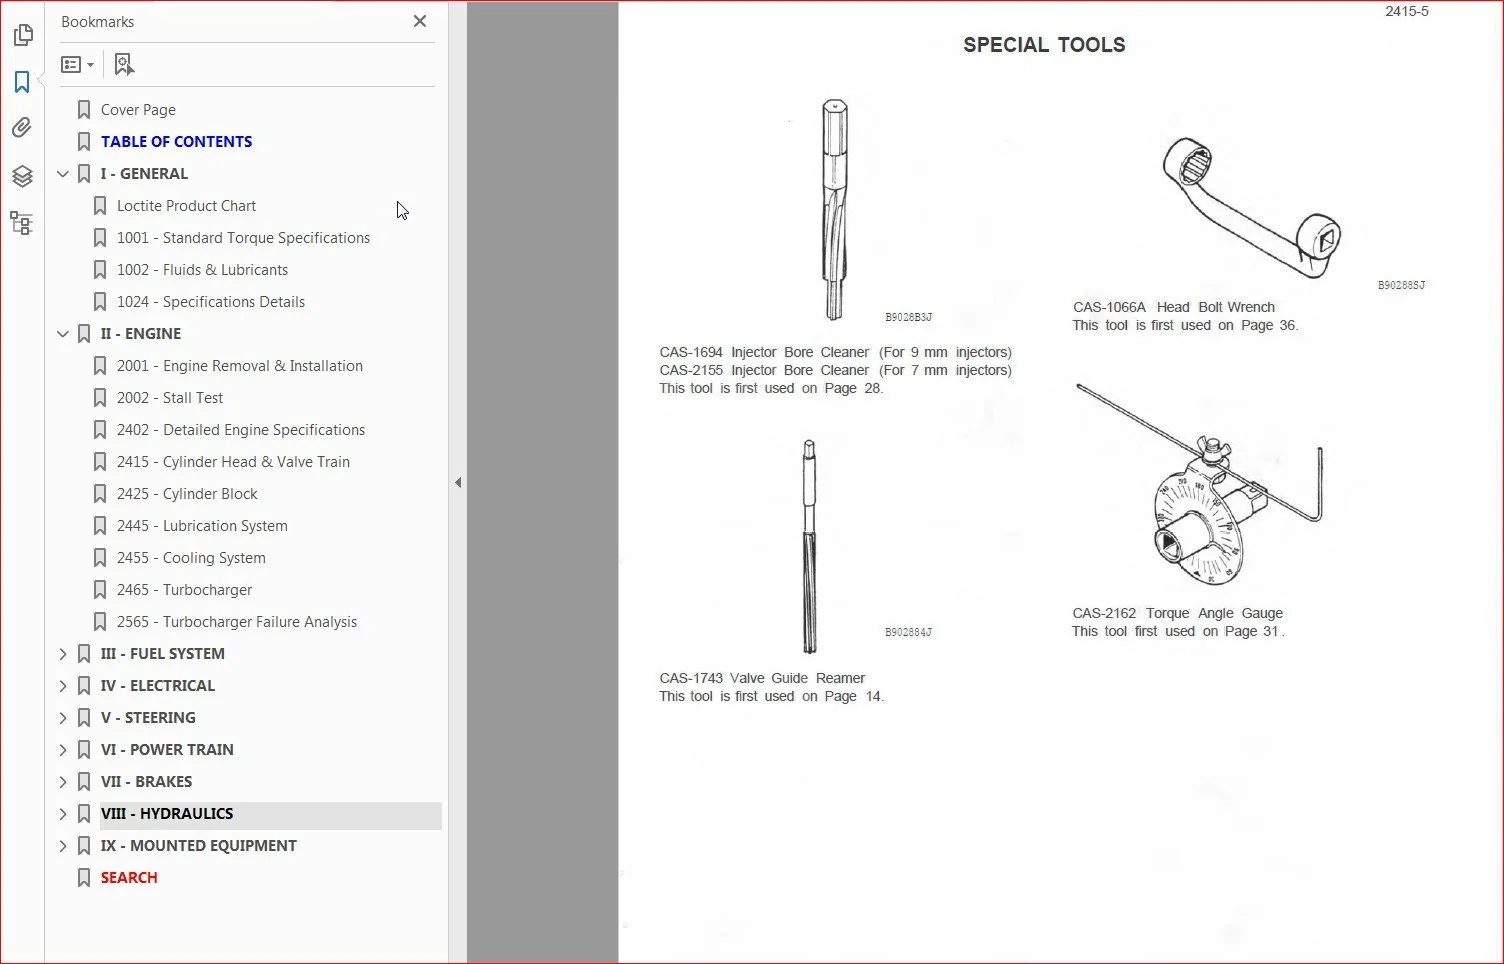1504x964 pixels.
Task: Click the find current bookmark icon
Action: [124, 65]
